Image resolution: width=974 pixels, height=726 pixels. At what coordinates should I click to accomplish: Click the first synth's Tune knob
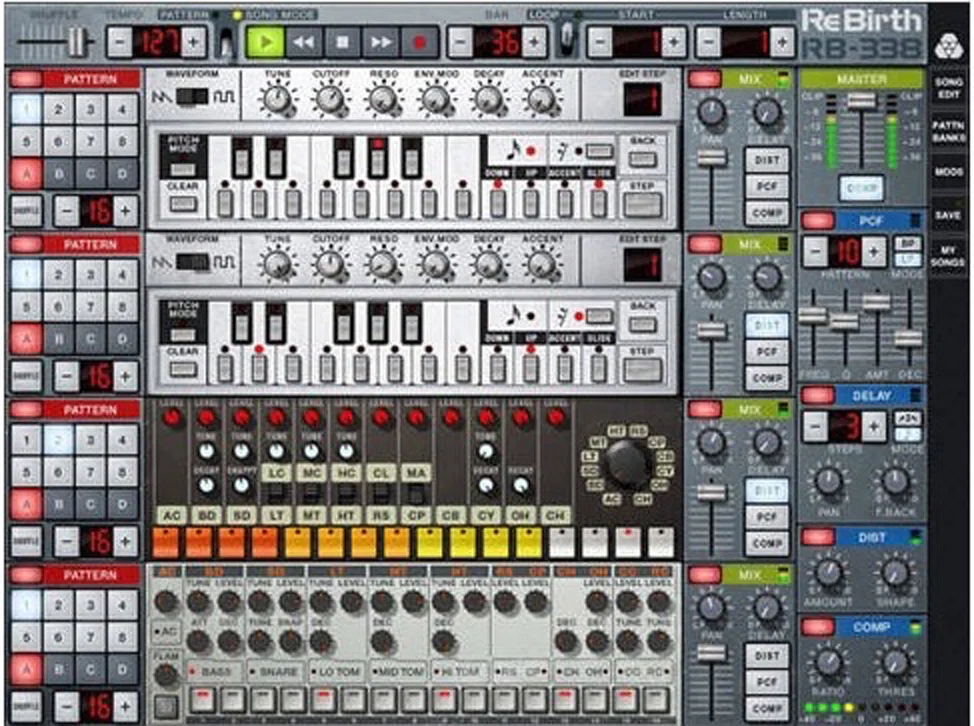click(277, 100)
